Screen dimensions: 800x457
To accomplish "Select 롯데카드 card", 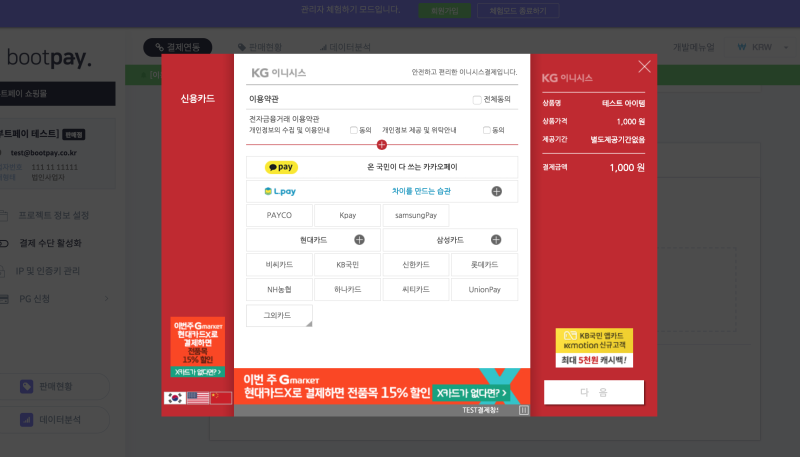I will (x=484, y=265).
